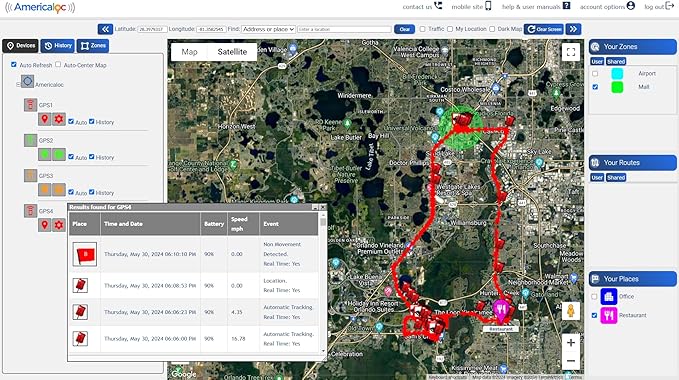Expand right panel with double-arrow button
This screenshot has height=380, width=679.
(573, 29)
